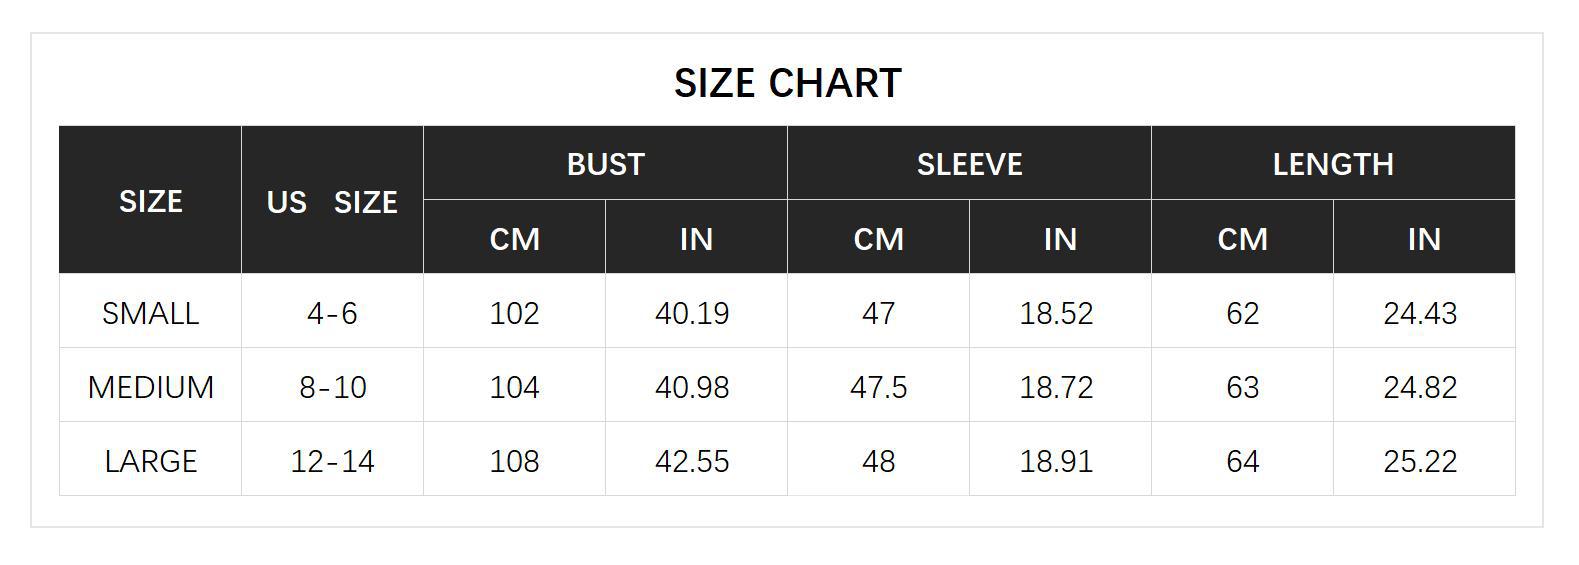Click sleeve value 47.5 cm

(x=878, y=386)
